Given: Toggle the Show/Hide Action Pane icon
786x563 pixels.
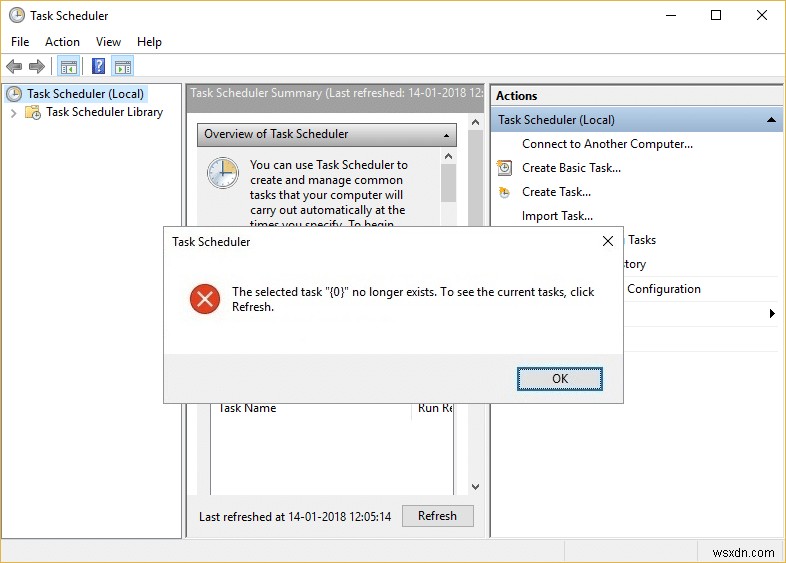Looking at the screenshot, I should click(x=123, y=66).
